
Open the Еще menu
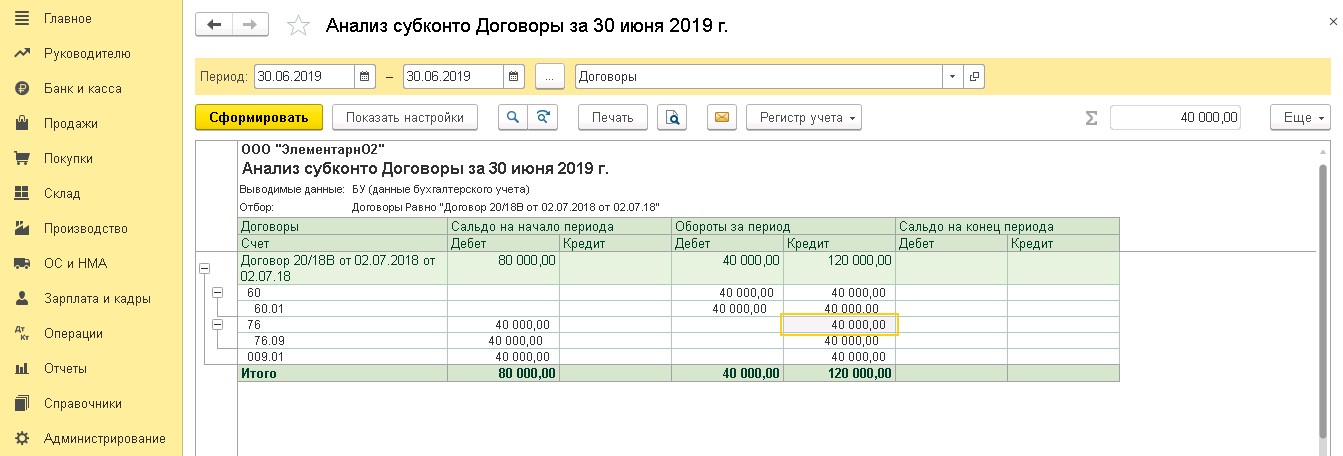[x=1299, y=117]
